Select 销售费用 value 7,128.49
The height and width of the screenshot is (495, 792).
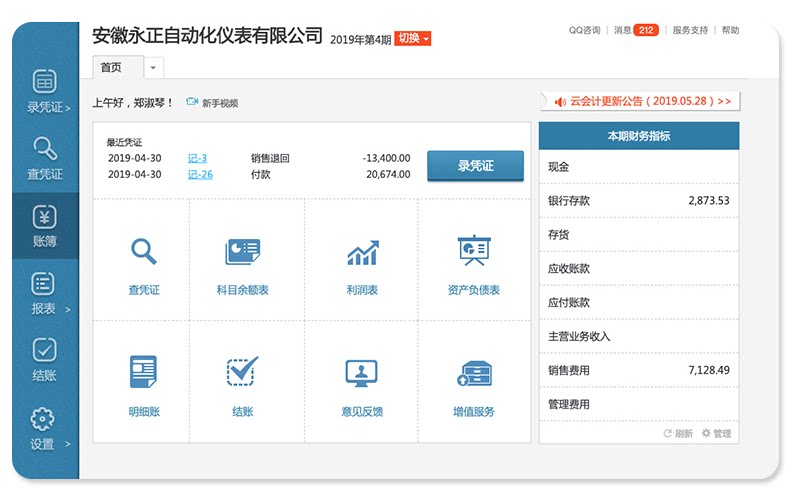coord(709,370)
